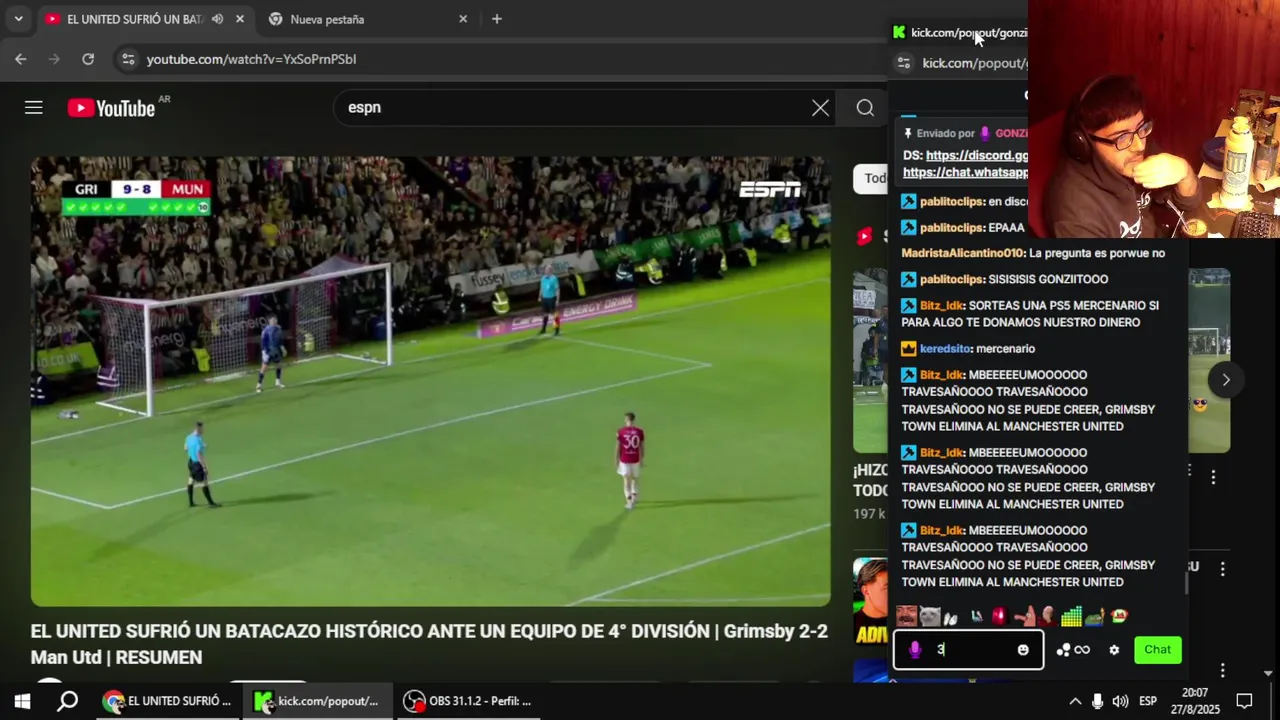The height and width of the screenshot is (720, 1280).
Task: Switch to Chrome 'EL UNITED SUFRIÓ' taskbar item
Action: 167,701
